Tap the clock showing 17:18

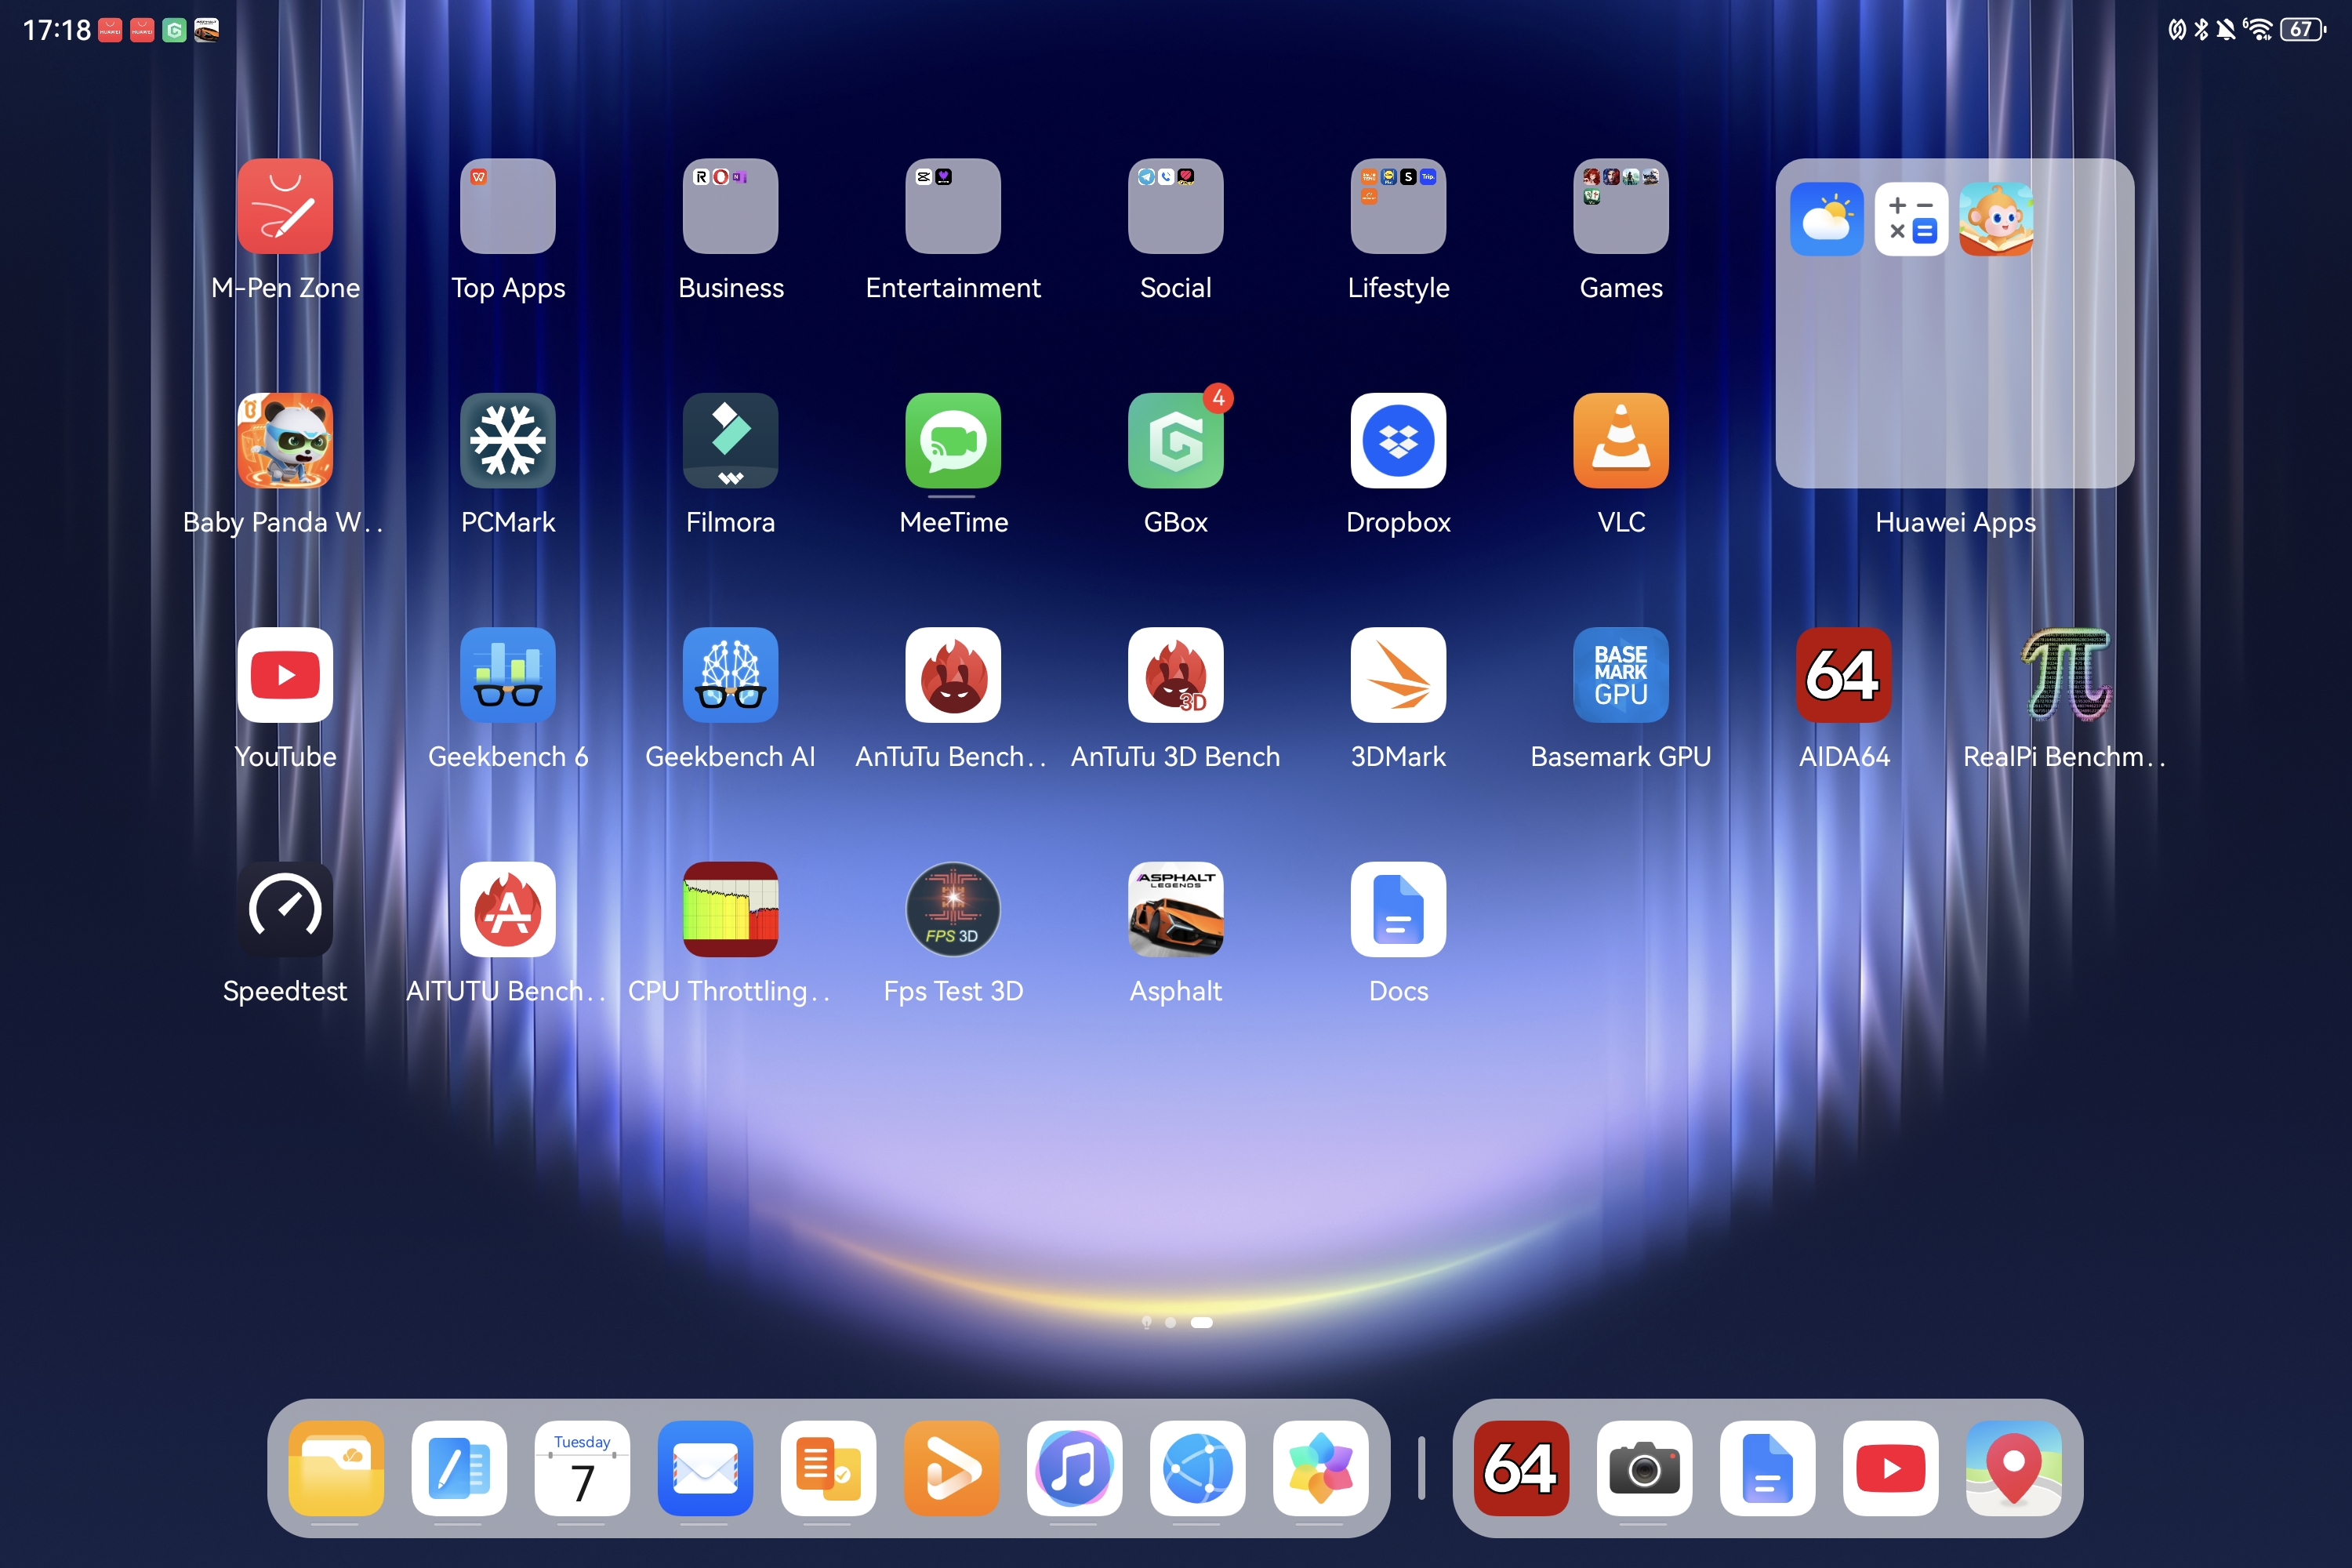click(56, 31)
